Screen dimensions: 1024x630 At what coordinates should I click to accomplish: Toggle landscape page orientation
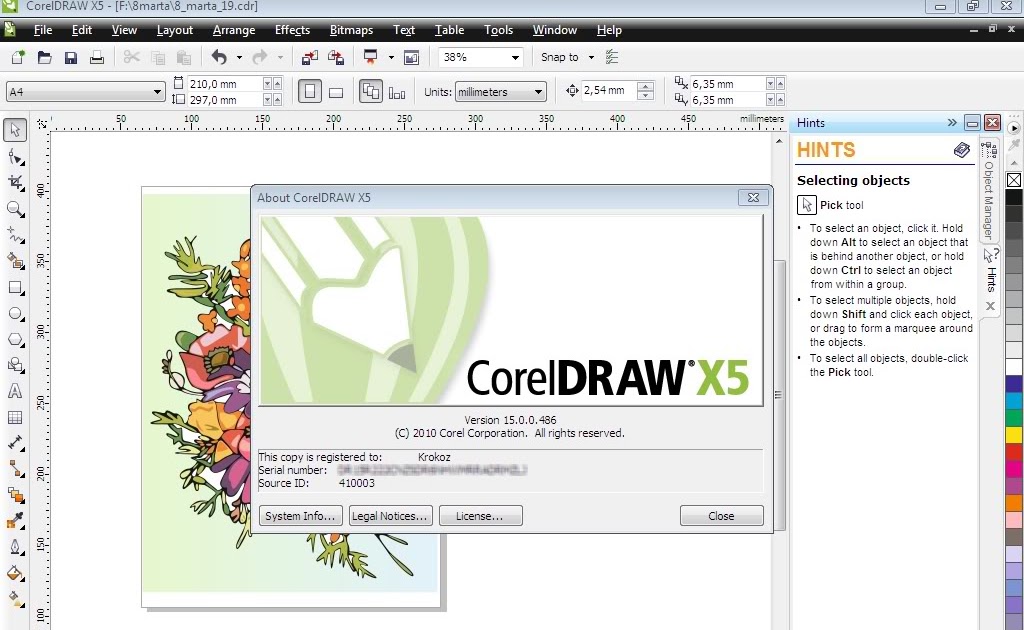[337, 91]
